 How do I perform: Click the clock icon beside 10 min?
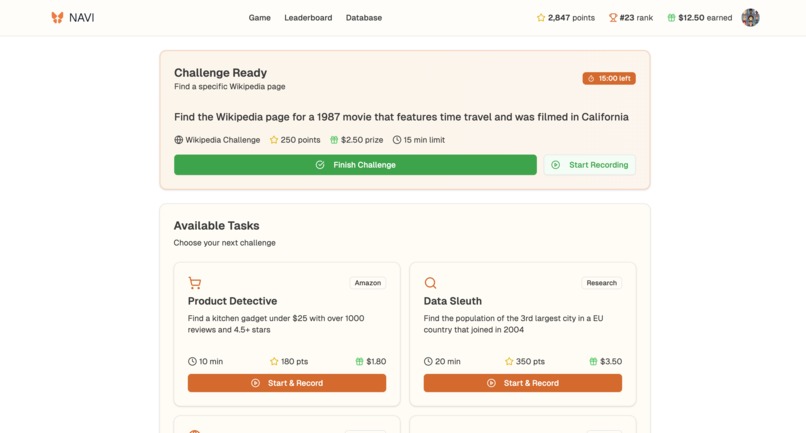point(192,362)
